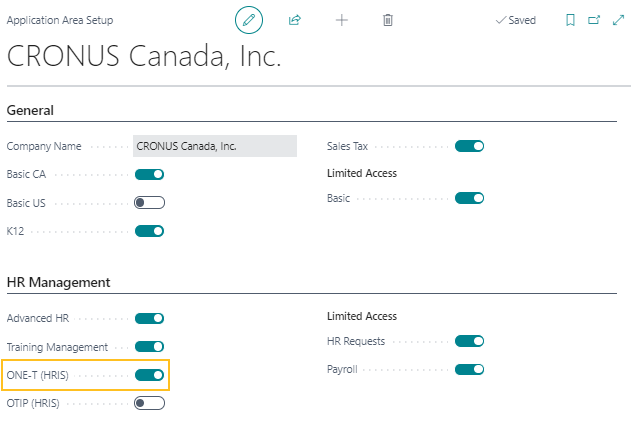Toggle the Sales Tax switch
The width and height of the screenshot is (639, 422).
(x=469, y=146)
